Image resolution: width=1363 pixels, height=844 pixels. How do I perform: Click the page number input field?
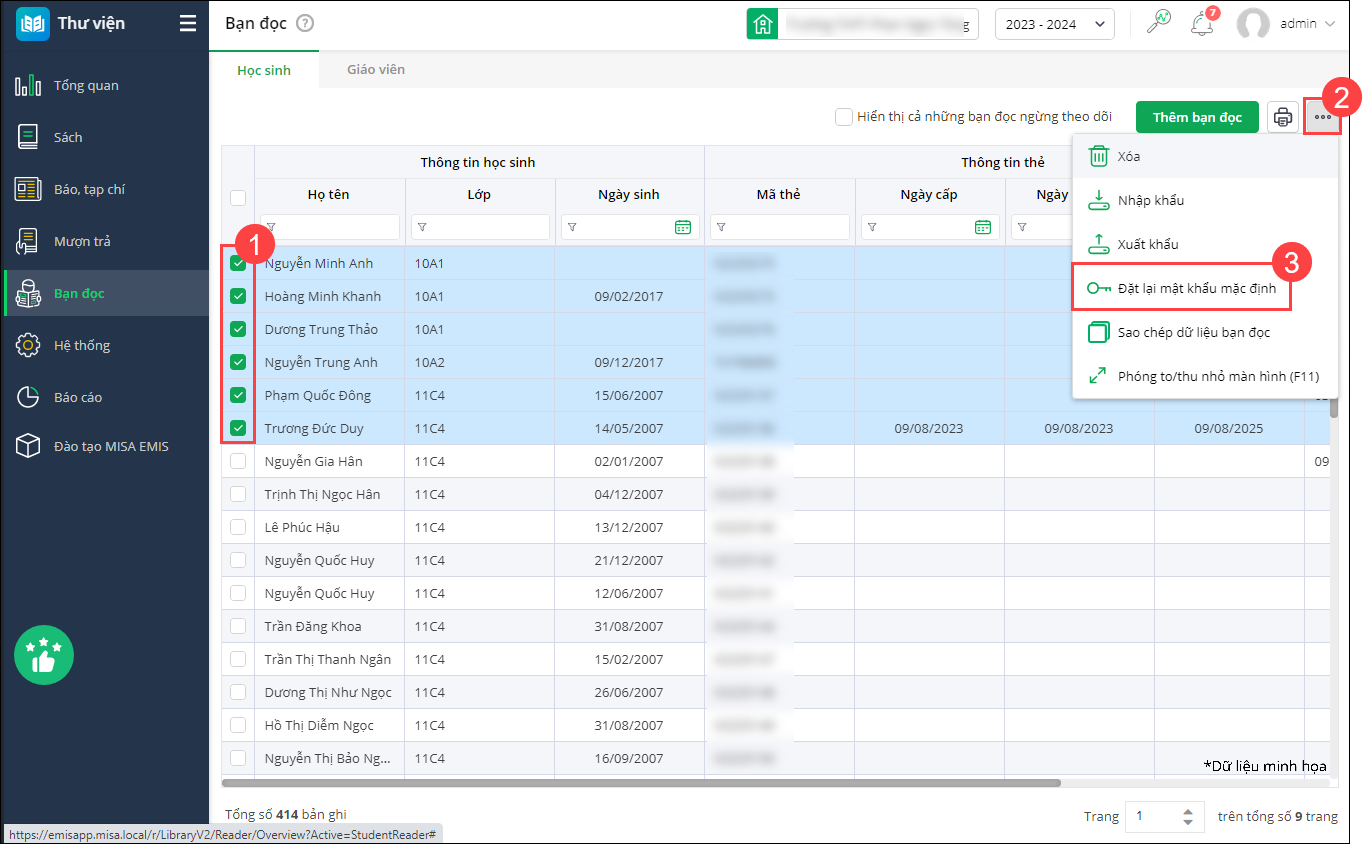pos(1153,816)
